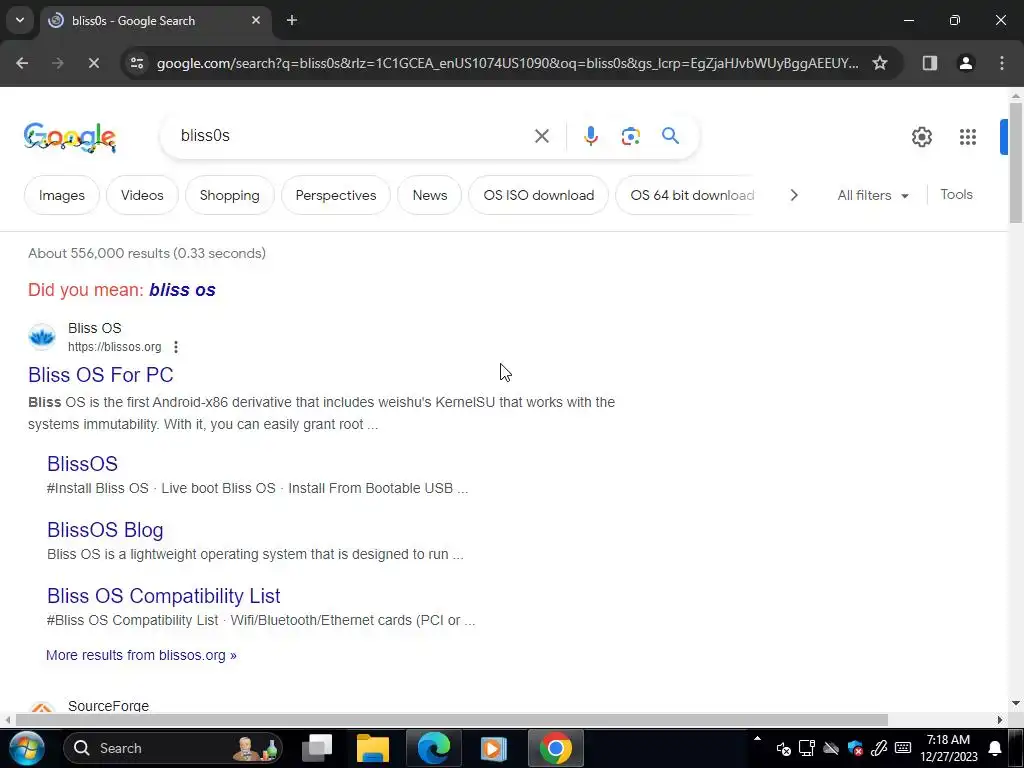This screenshot has width=1024, height=768.
Task: Stop page loading with X button
Action: (x=93, y=63)
